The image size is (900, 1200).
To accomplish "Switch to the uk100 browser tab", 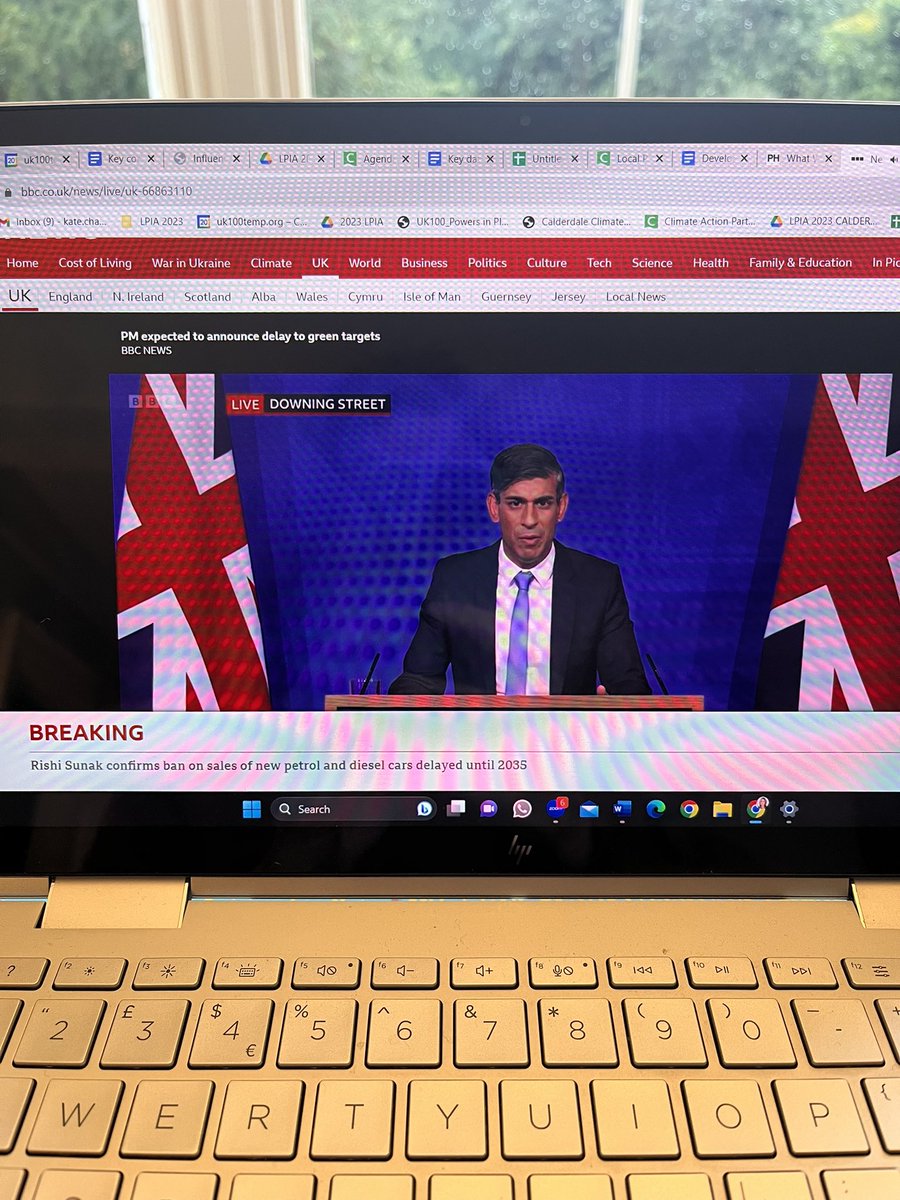I will 38,158.
